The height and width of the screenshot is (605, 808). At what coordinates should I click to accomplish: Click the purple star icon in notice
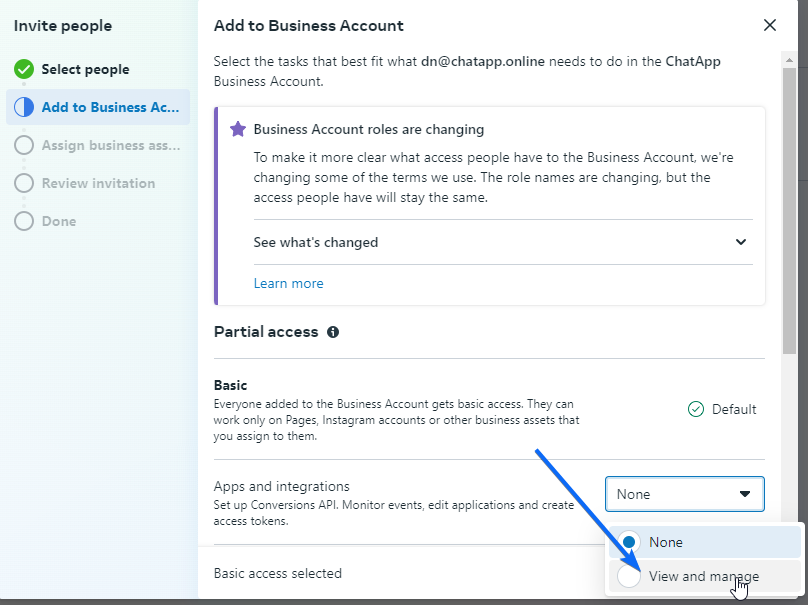pos(238,129)
